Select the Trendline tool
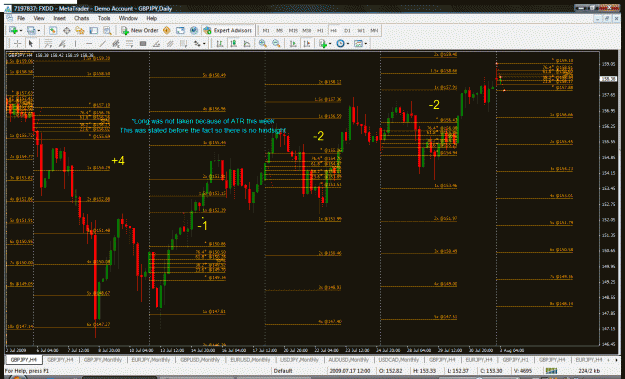 pyautogui.click(x=102, y=44)
